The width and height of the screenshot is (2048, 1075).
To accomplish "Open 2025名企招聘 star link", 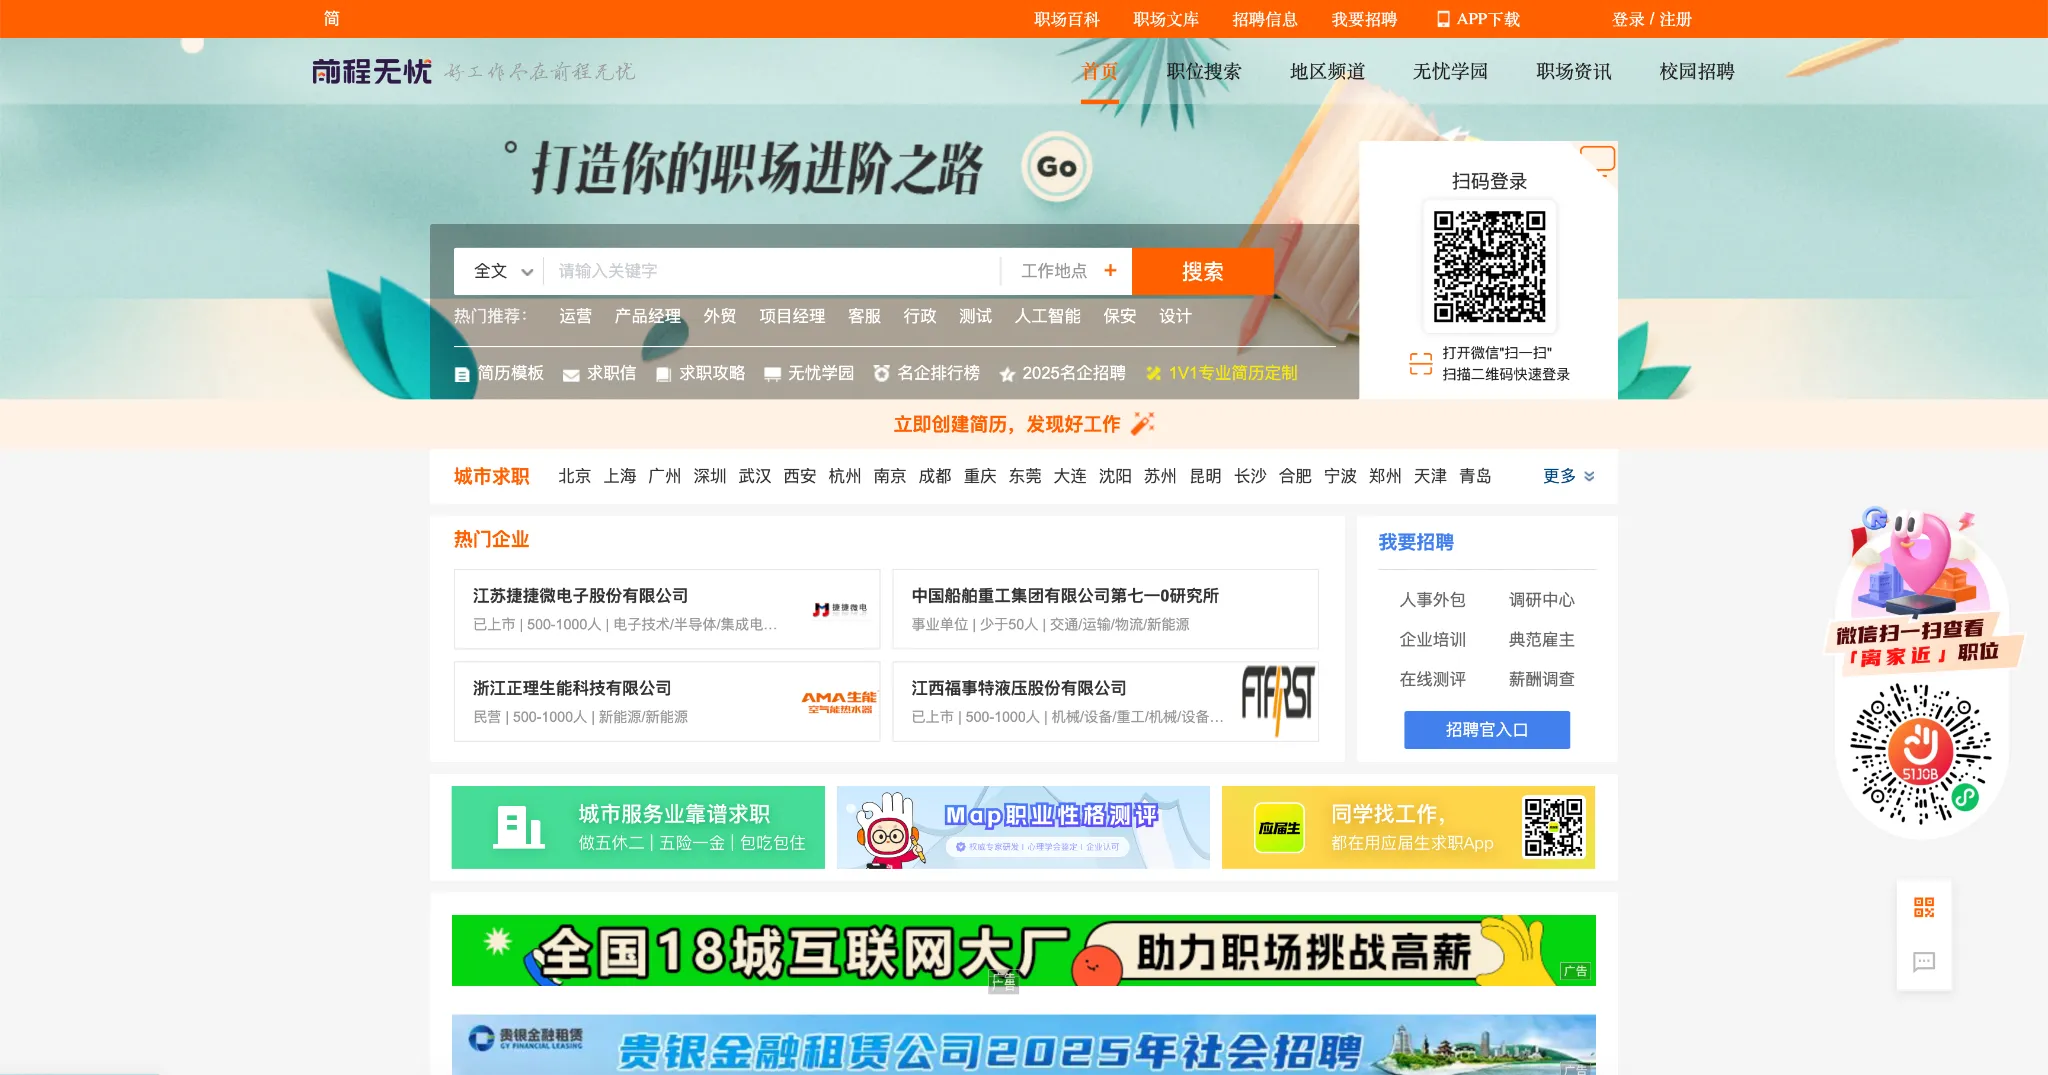I will [1062, 373].
